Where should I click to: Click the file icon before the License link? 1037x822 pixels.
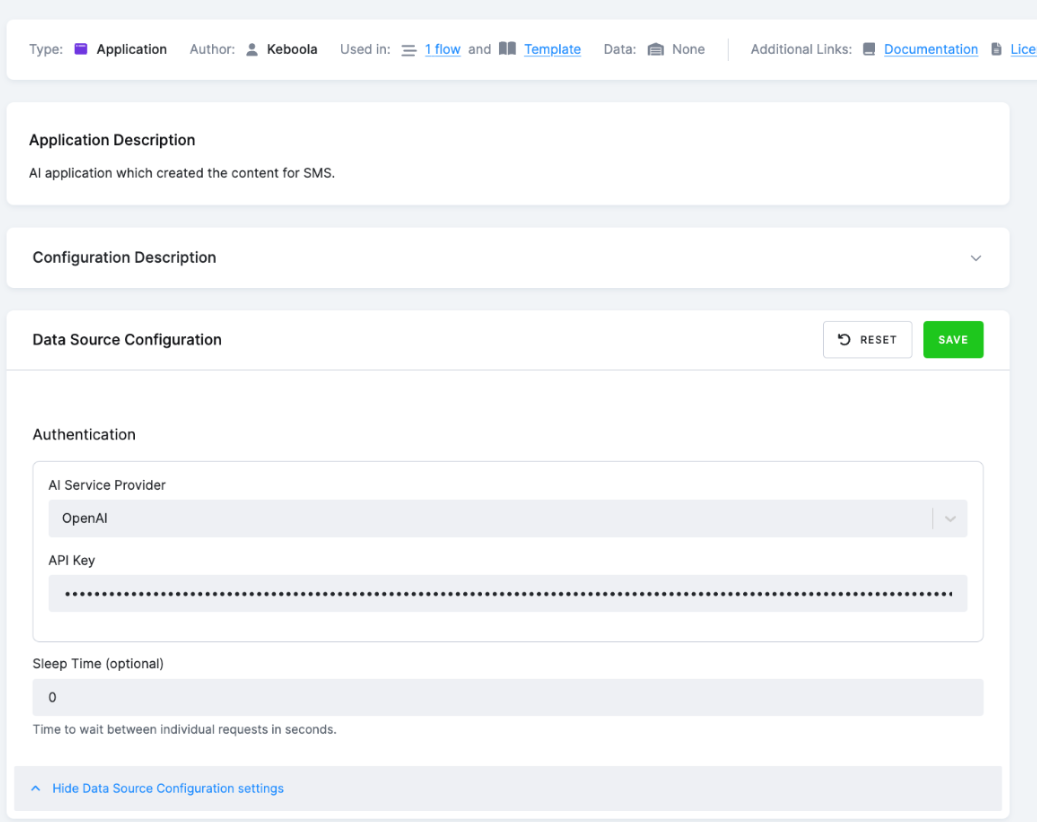(998, 48)
